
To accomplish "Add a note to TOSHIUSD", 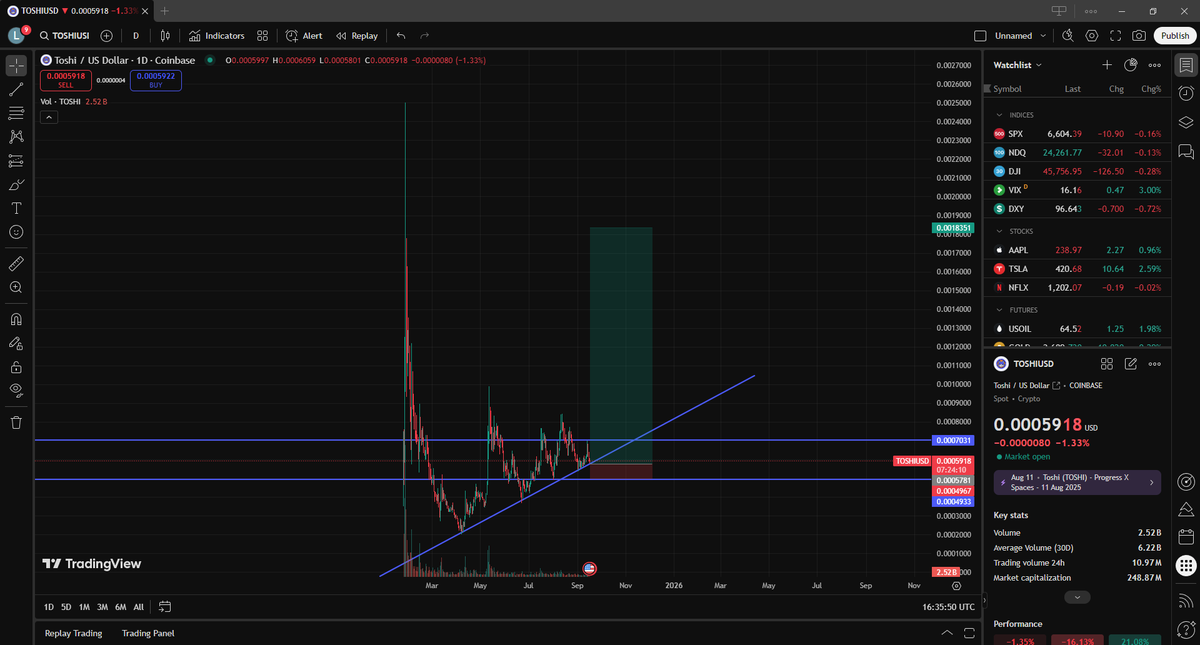I will tap(1131, 364).
